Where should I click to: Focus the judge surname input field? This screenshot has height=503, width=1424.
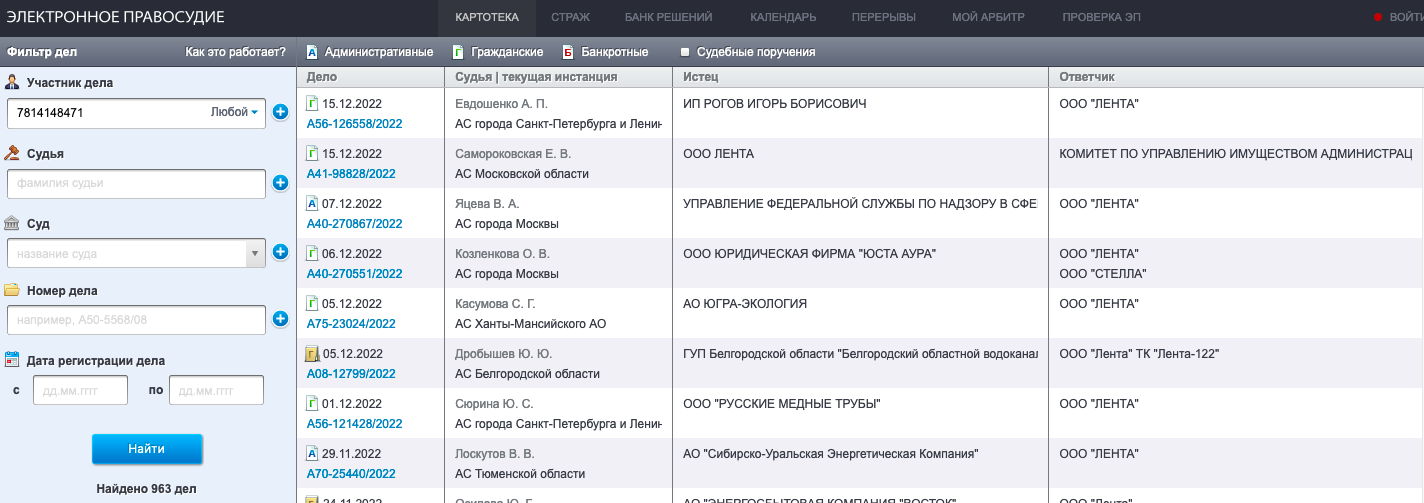(x=136, y=184)
